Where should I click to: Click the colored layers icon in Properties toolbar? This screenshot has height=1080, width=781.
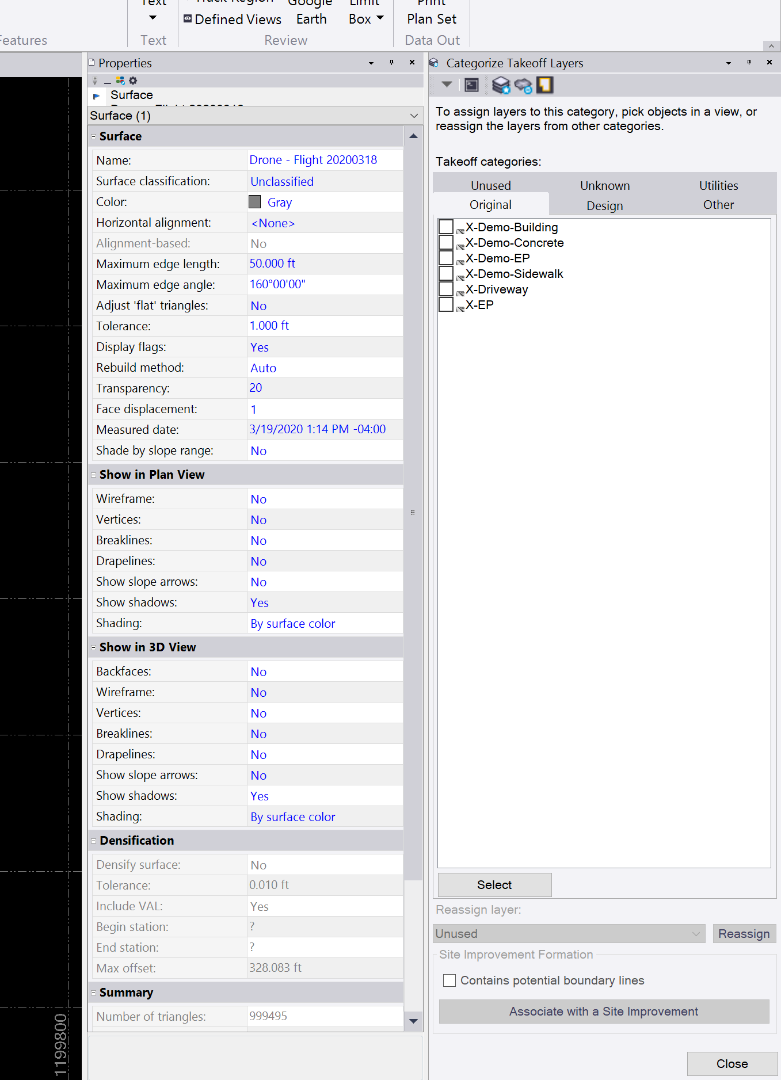coord(120,81)
